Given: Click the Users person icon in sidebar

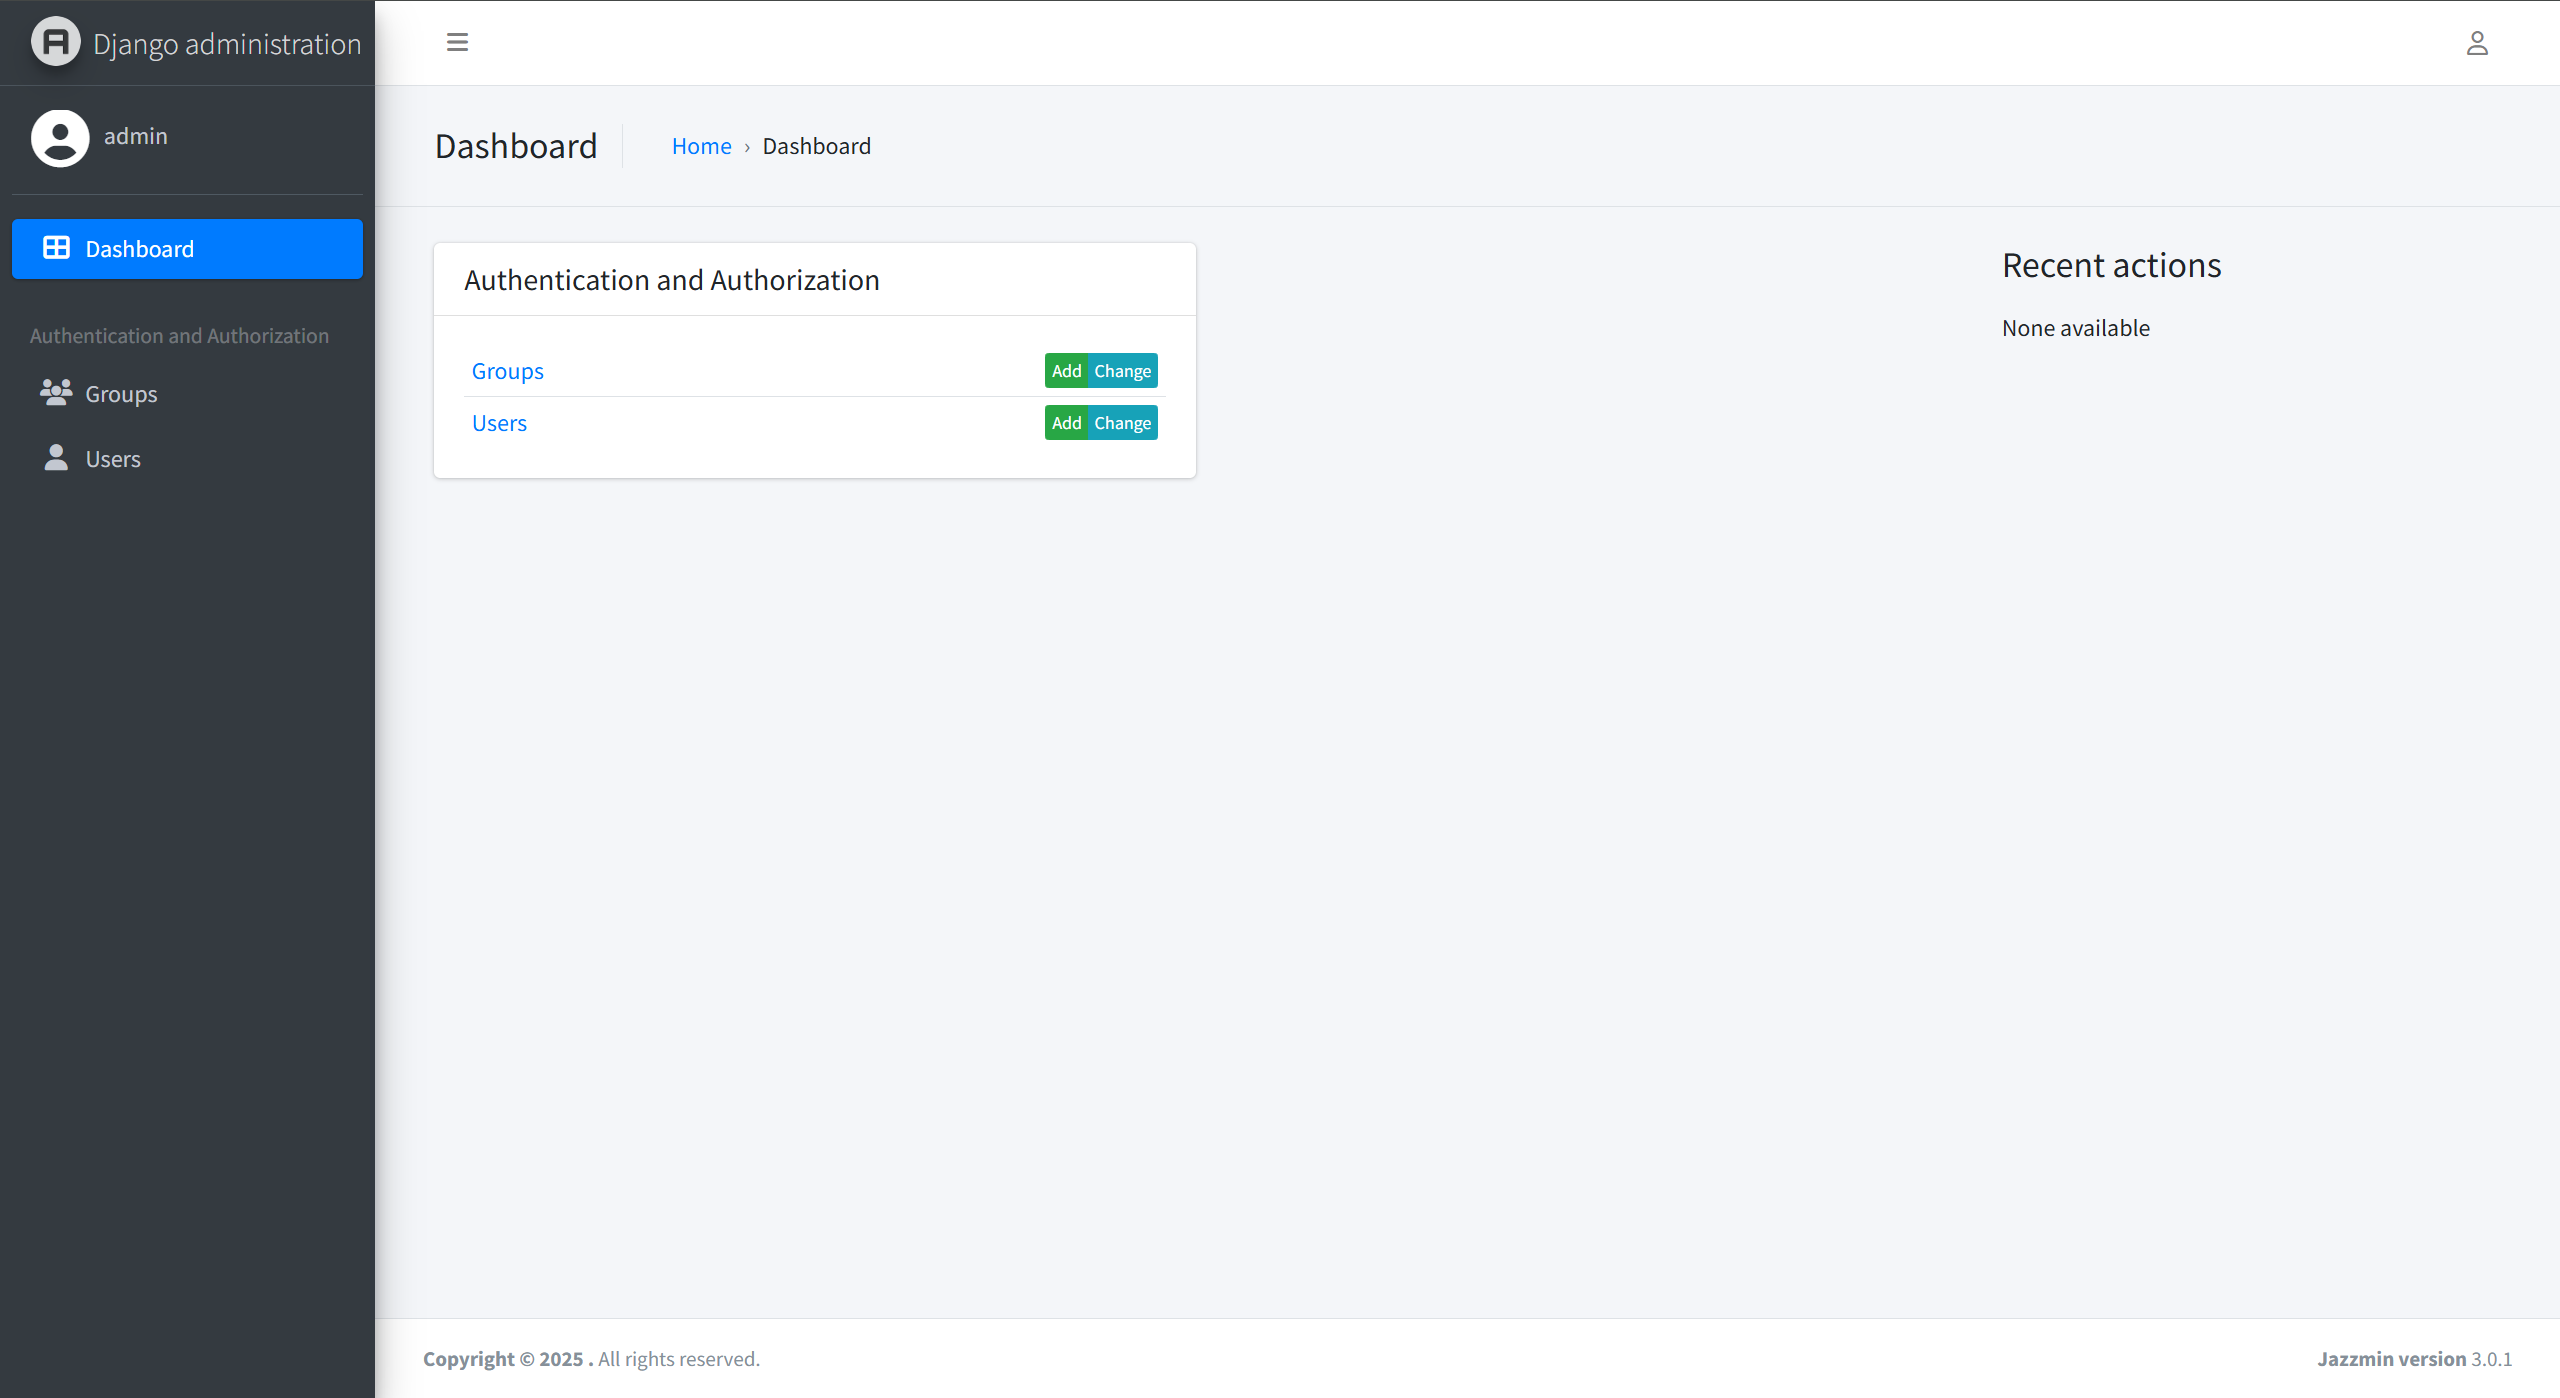Looking at the screenshot, I should (56, 458).
